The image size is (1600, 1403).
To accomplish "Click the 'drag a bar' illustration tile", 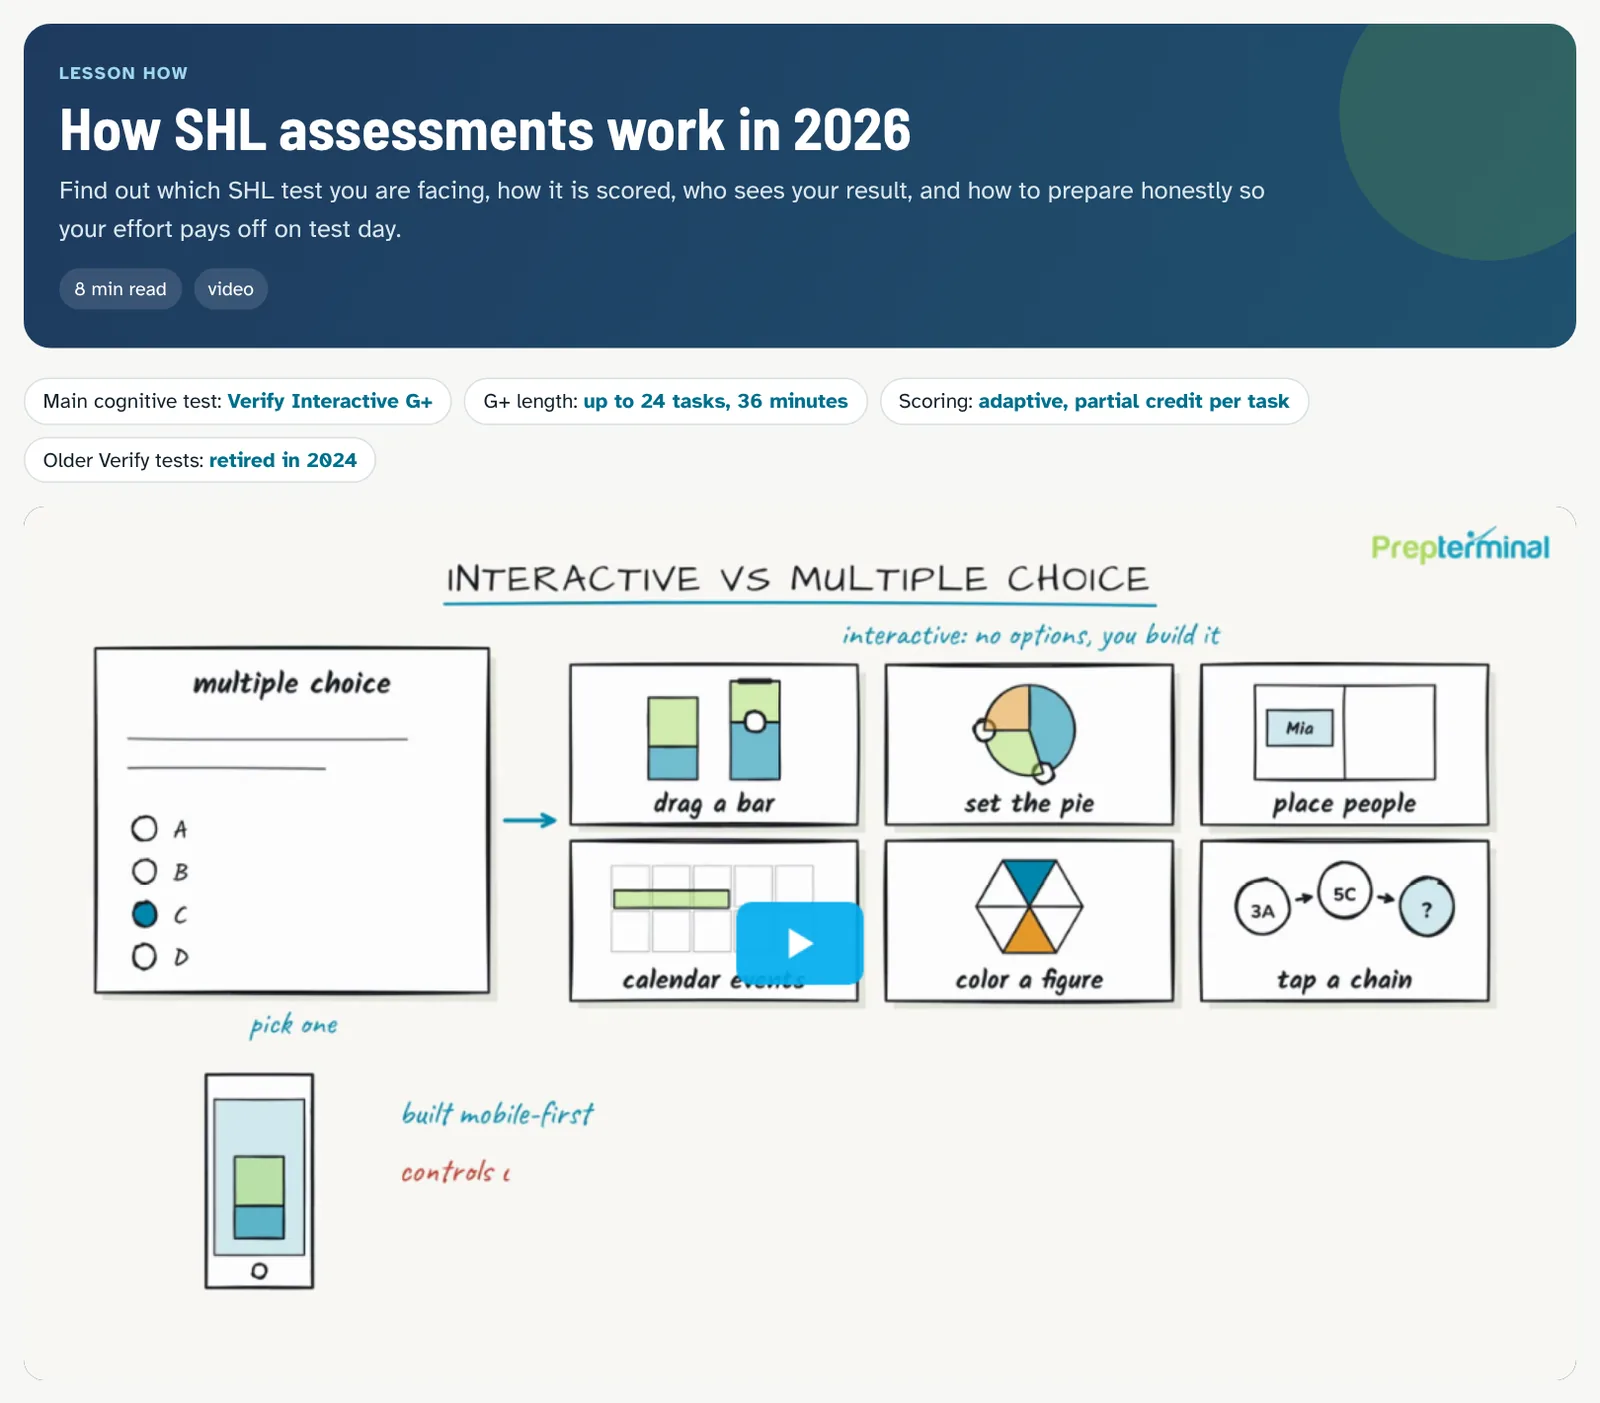I will tap(714, 745).
